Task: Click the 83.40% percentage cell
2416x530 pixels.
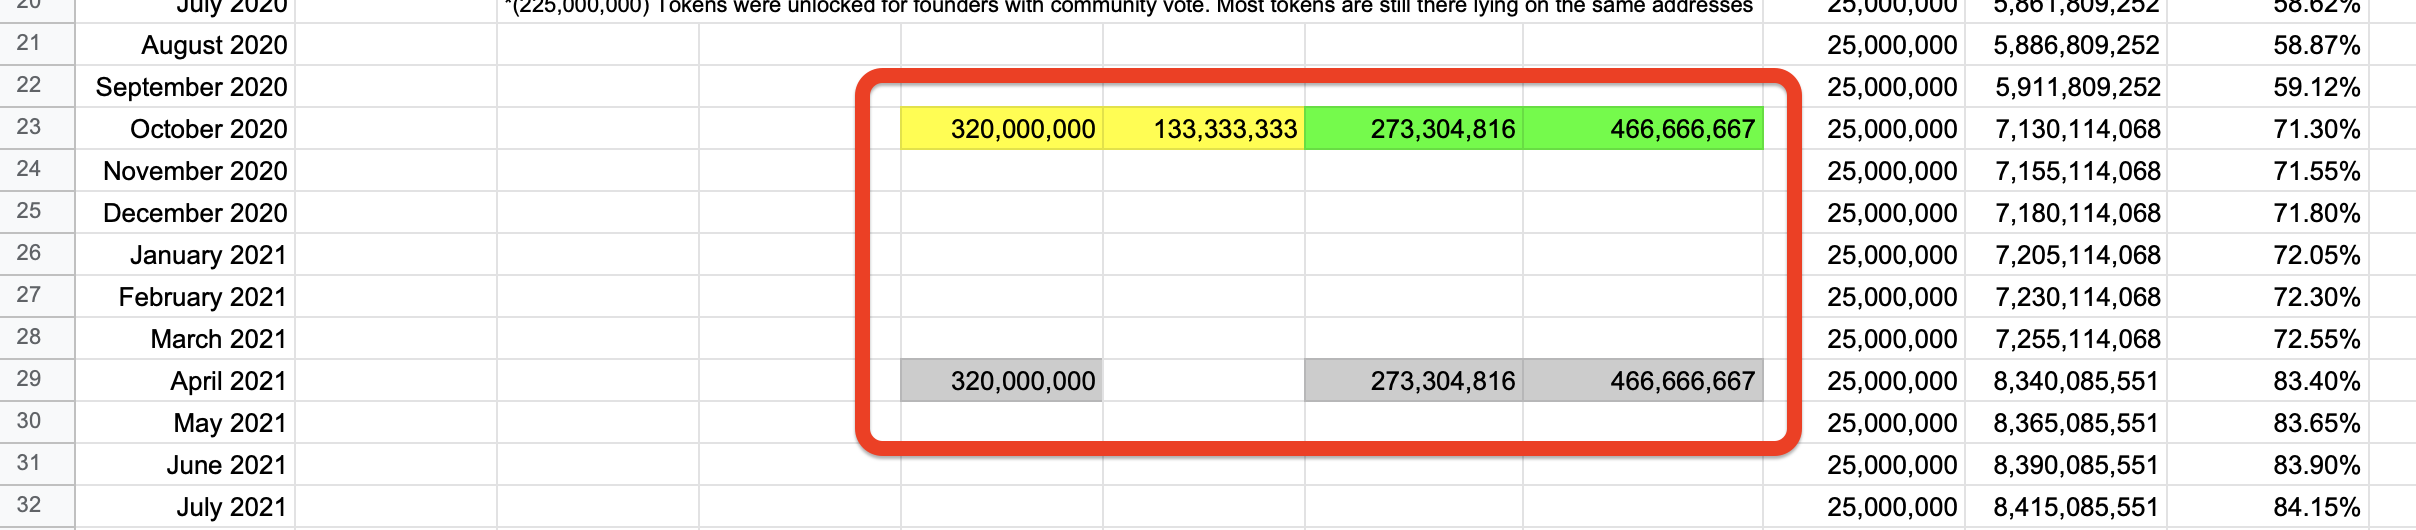Action: click(x=2267, y=381)
